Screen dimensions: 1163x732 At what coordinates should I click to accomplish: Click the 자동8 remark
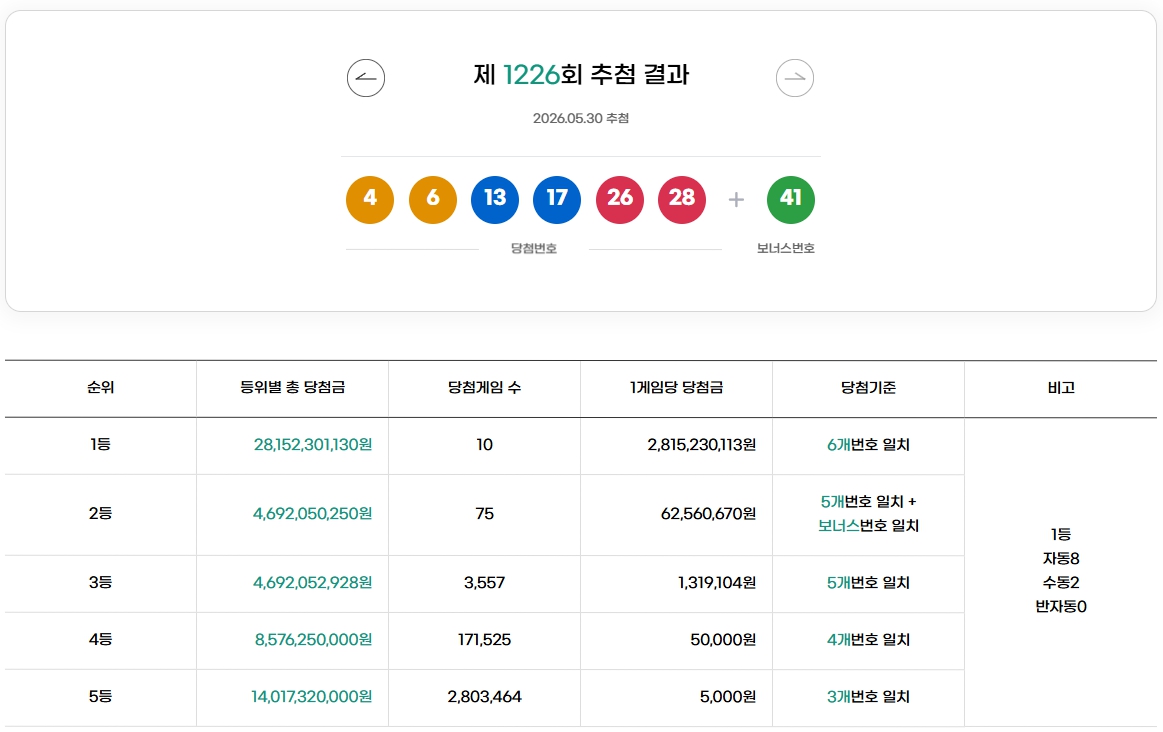point(1061,558)
